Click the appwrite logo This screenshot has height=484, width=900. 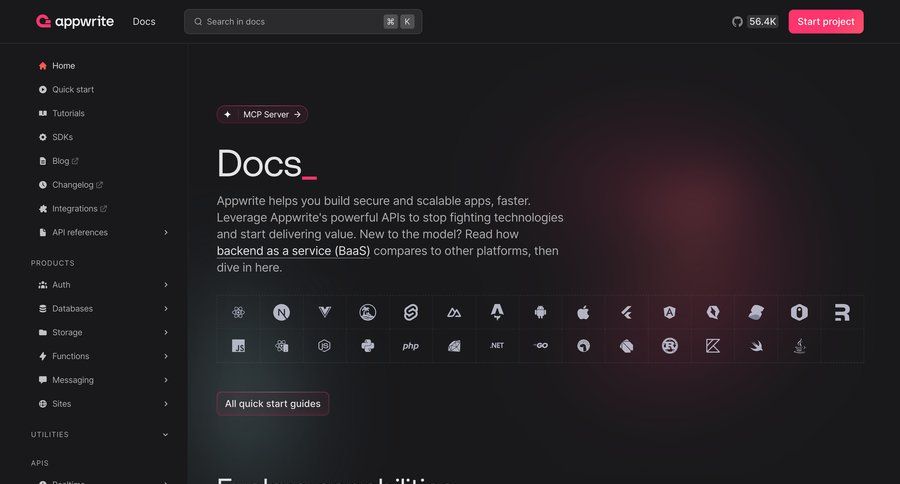click(x=75, y=22)
